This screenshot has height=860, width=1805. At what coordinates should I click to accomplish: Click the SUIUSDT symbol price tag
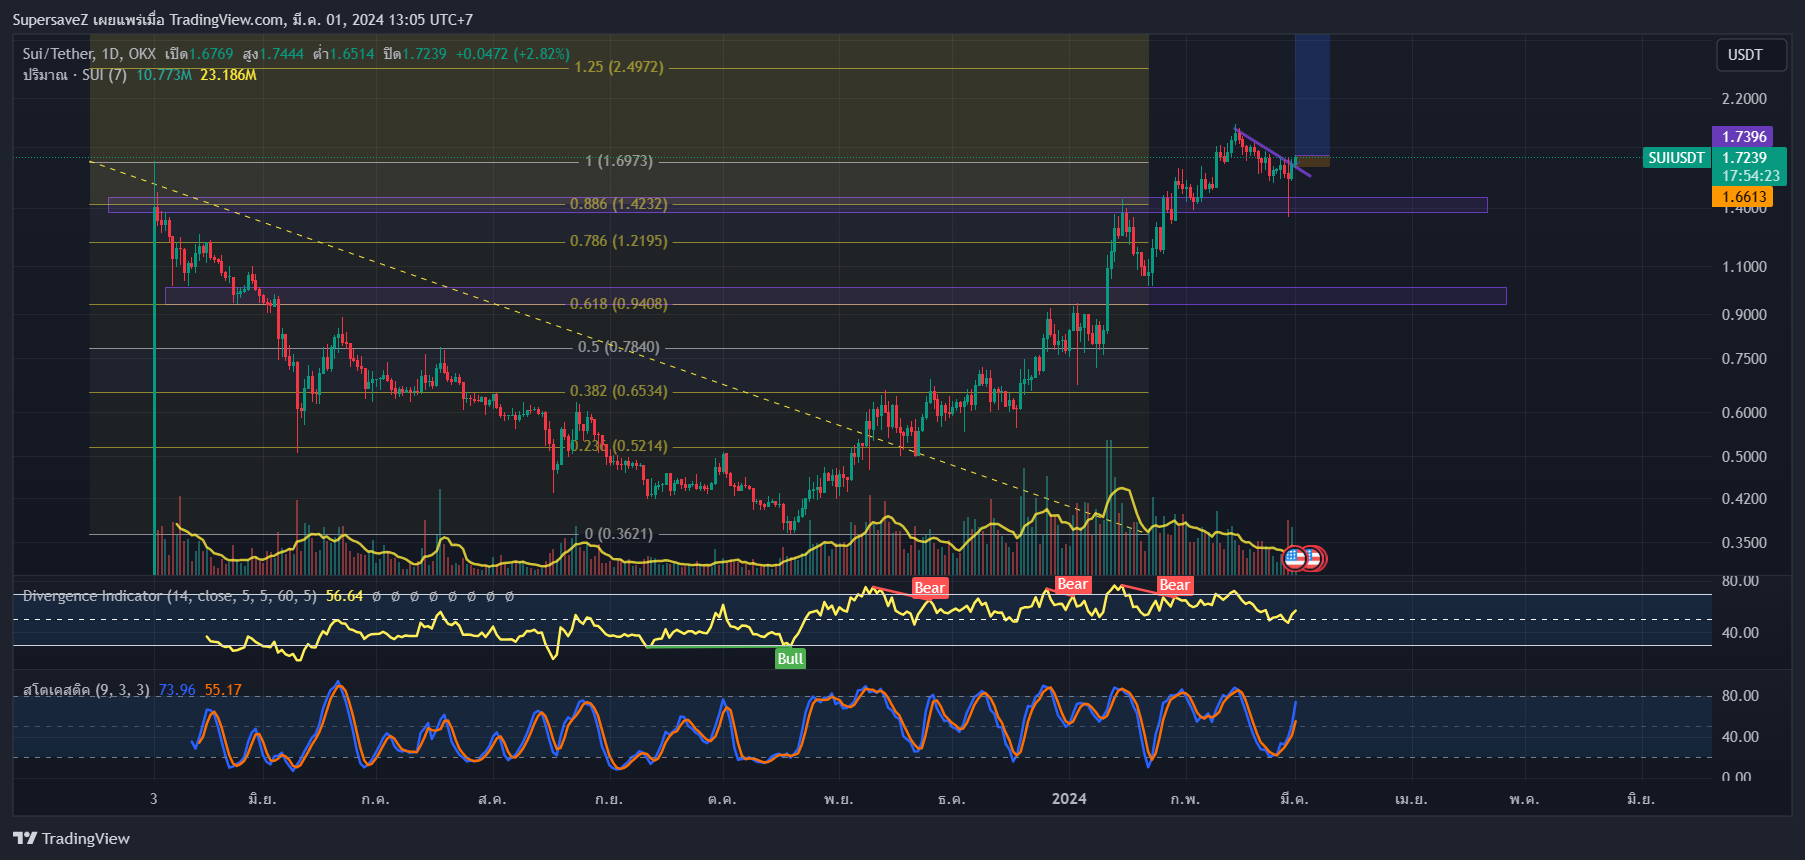(x=1677, y=158)
